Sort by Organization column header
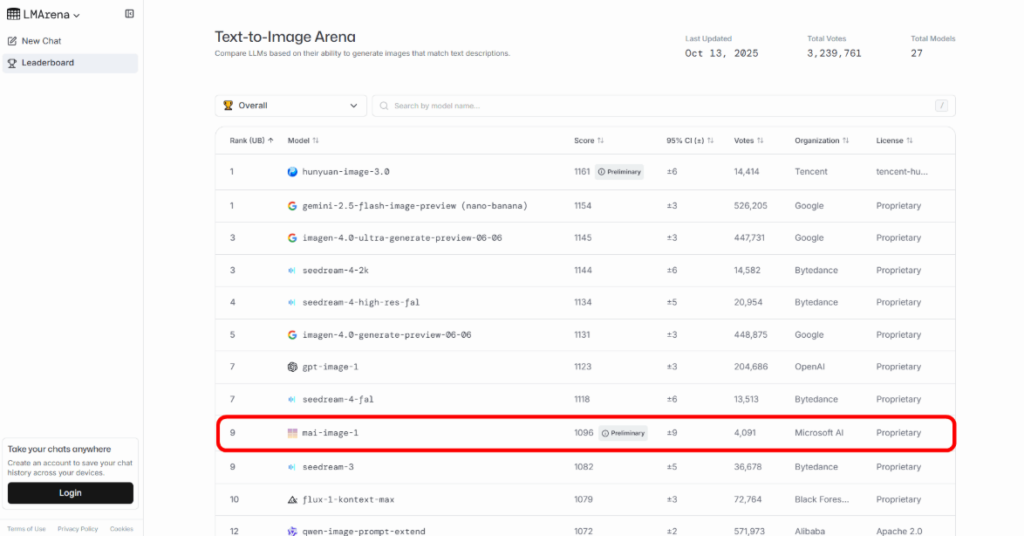Viewport: 1024px width, 536px height. click(x=821, y=141)
